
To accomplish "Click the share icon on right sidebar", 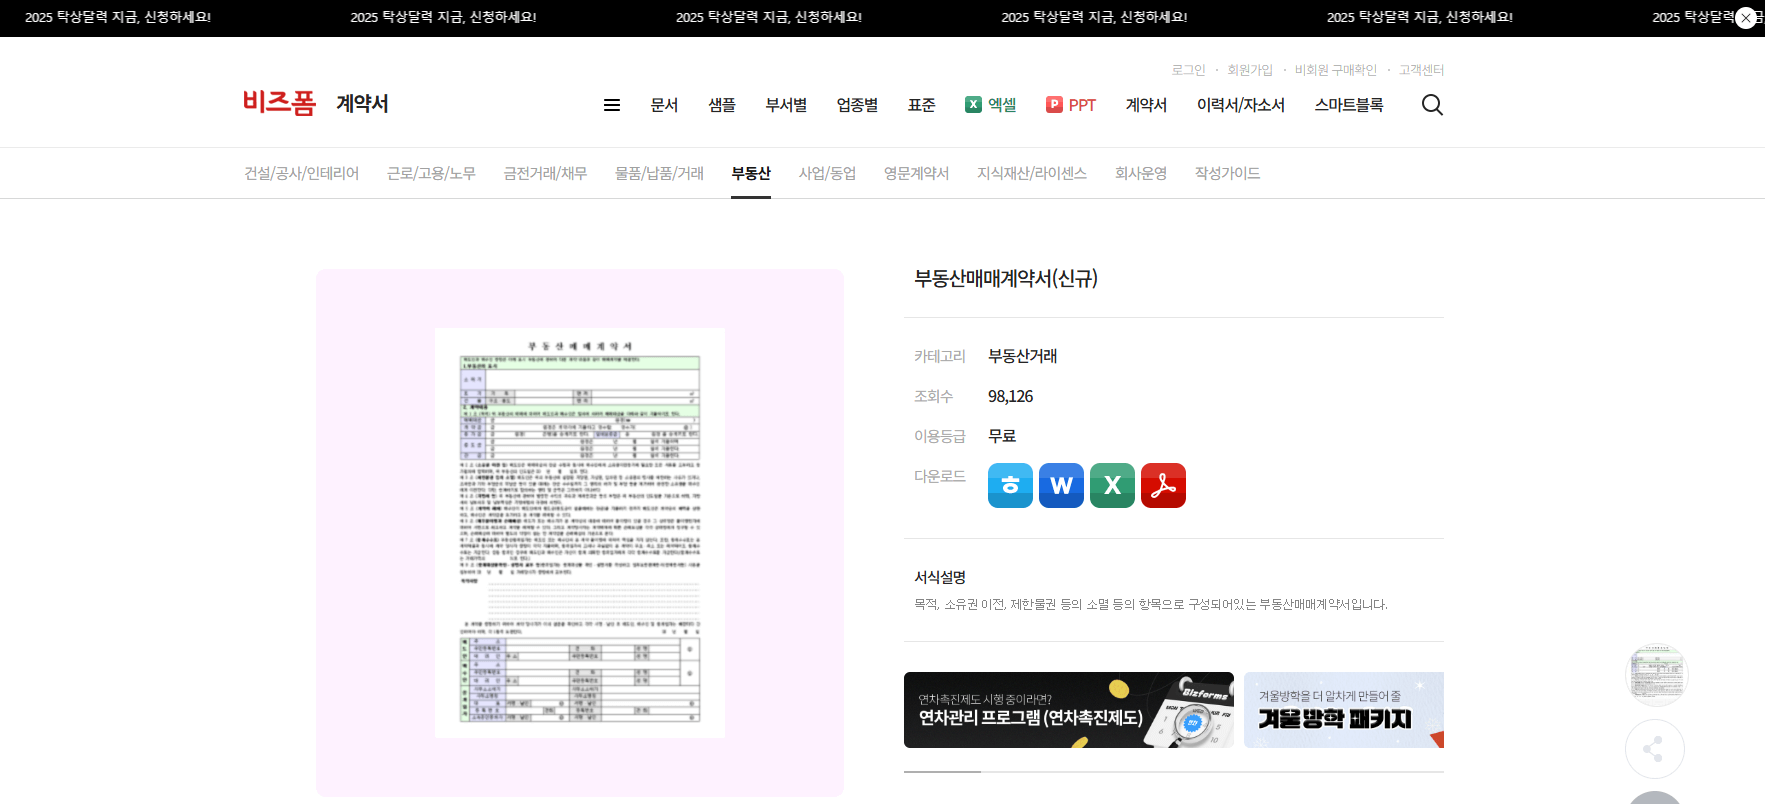I will point(1654,749).
